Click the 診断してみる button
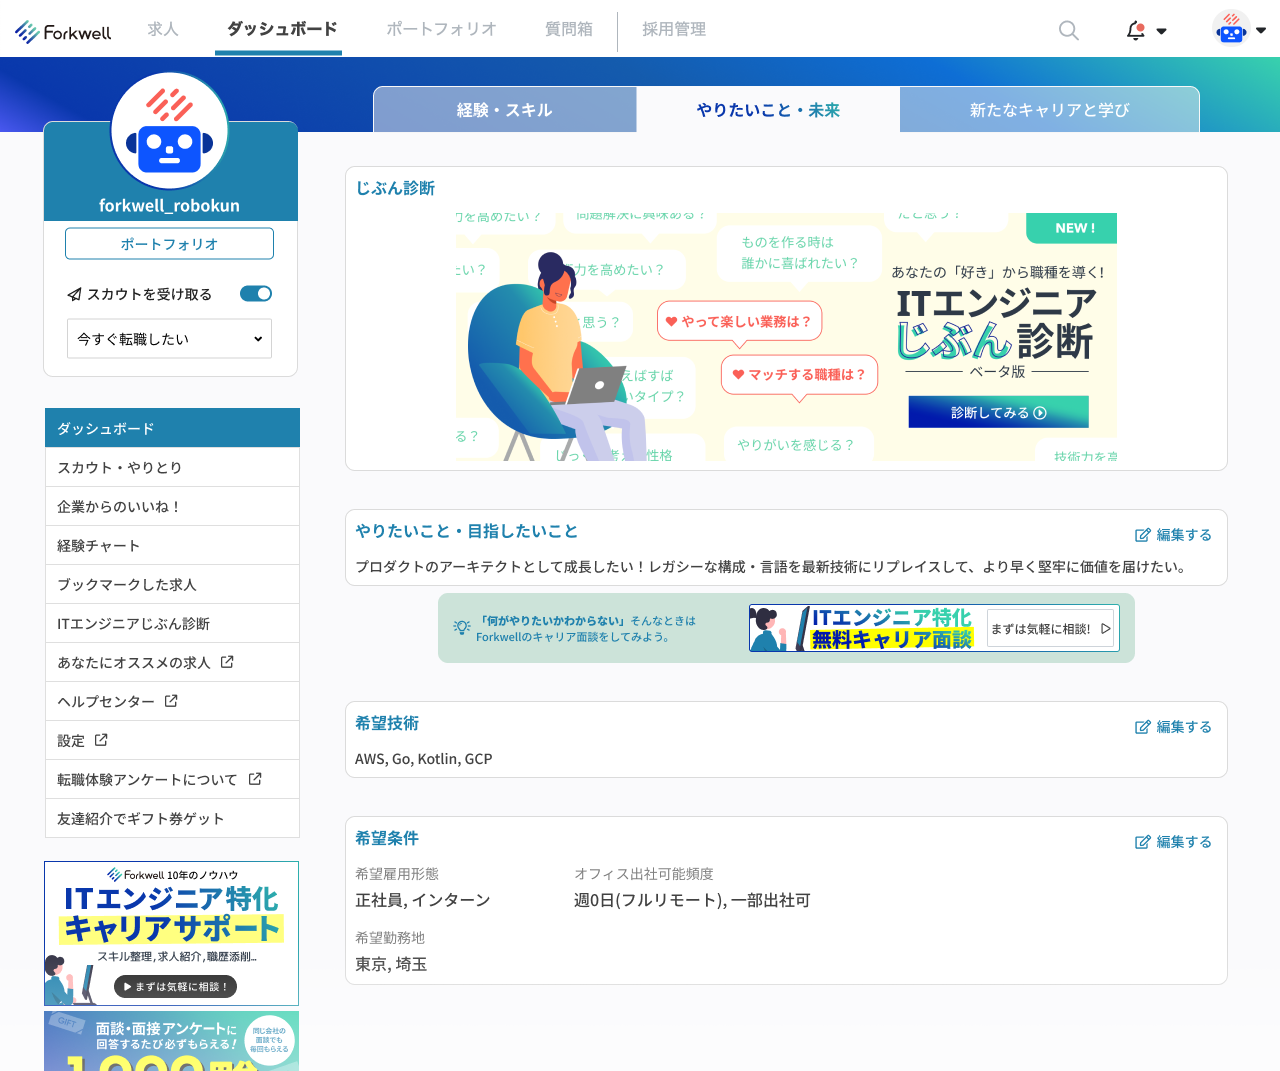1280x1071 pixels. click(998, 412)
